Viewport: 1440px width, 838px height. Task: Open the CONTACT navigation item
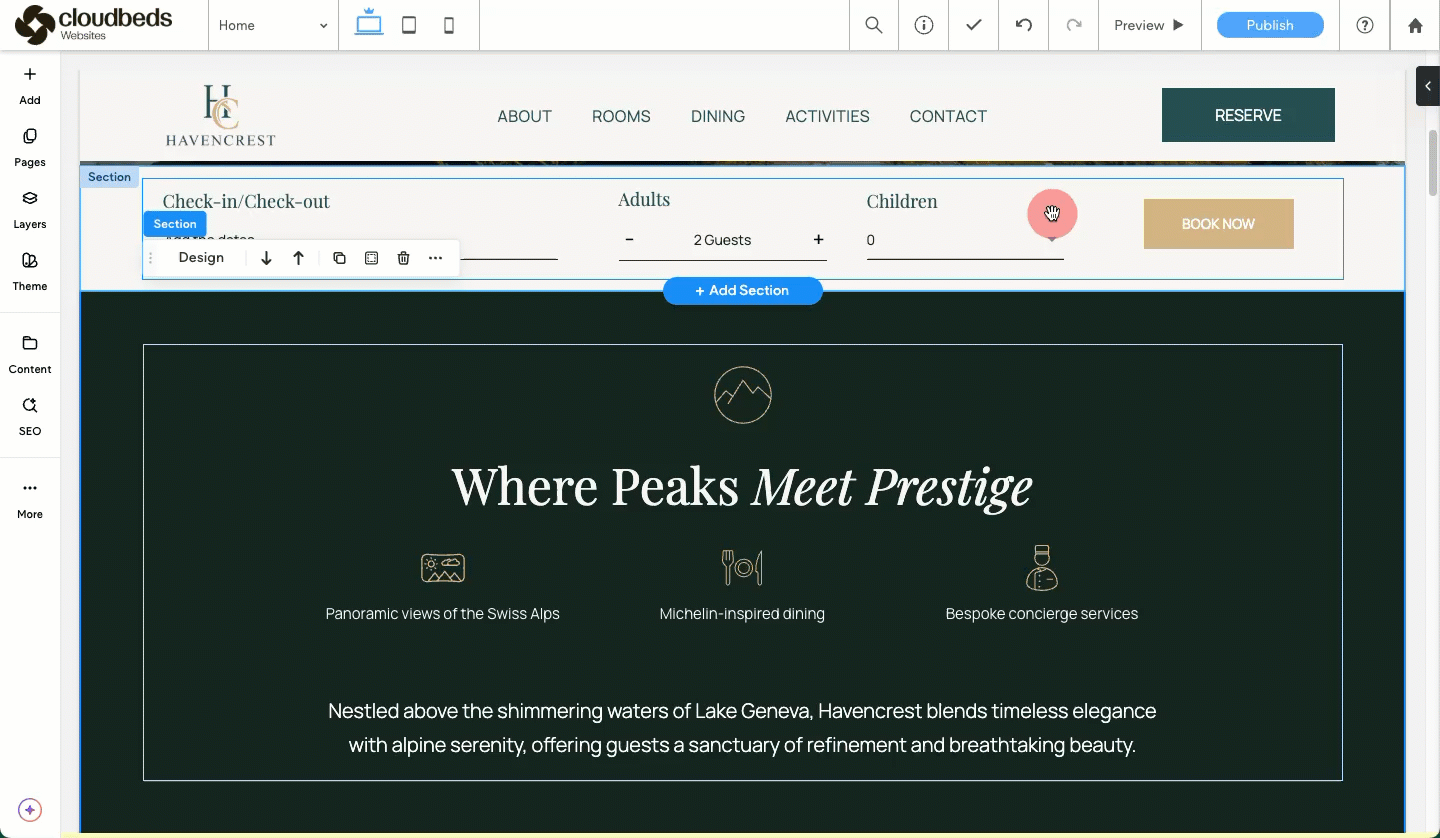[x=948, y=116]
